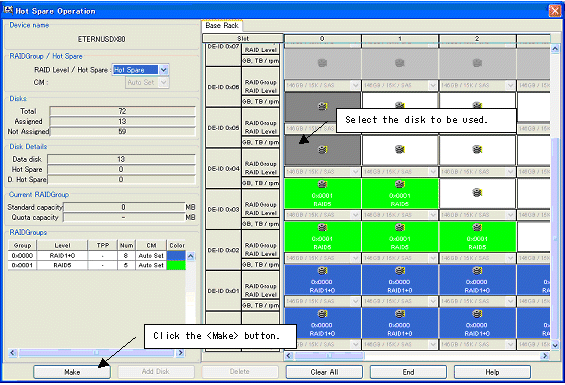Select the 0x0001 RAID5 row in the RAIDGroups table
The width and height of the screenshot is (565, 385).
(97, 265)
